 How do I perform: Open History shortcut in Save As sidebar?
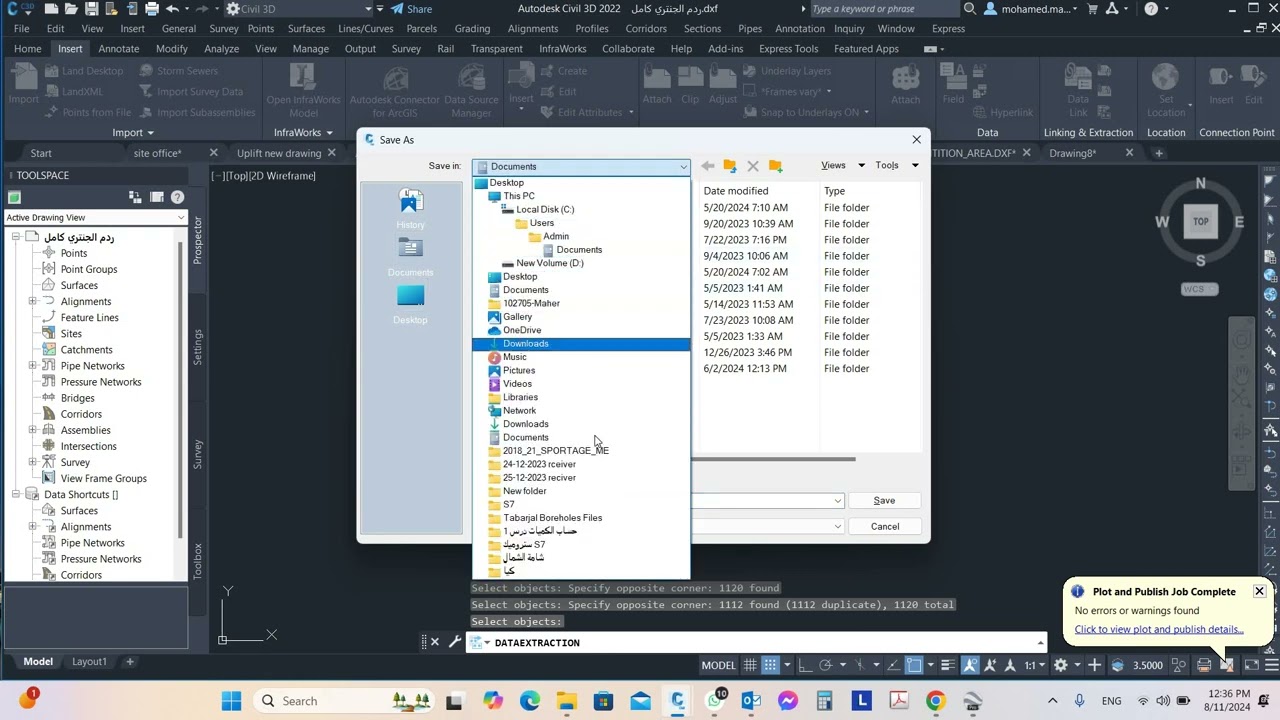pos(410,208)
